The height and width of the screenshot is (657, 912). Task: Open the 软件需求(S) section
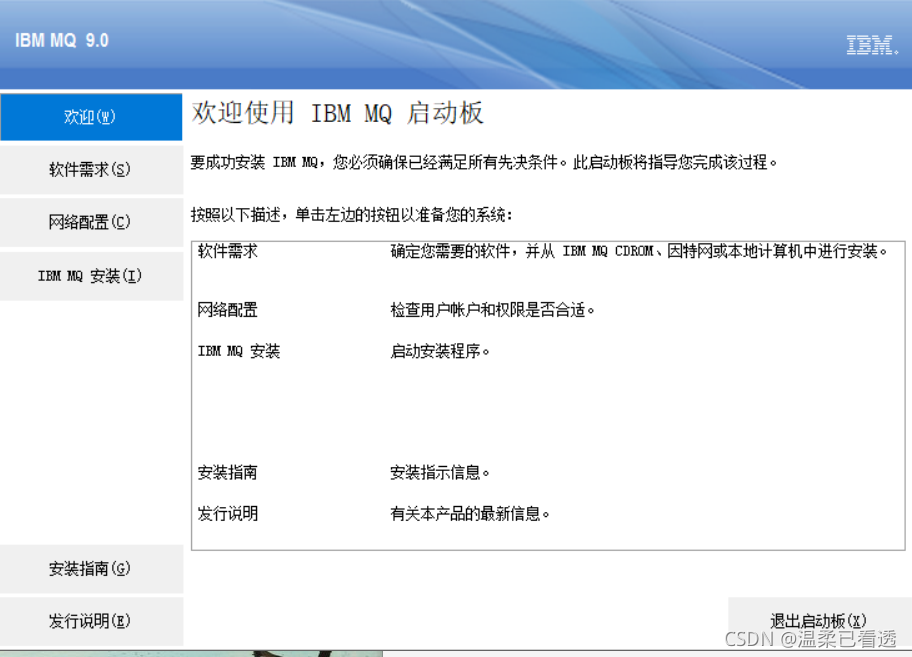point(91,170)
